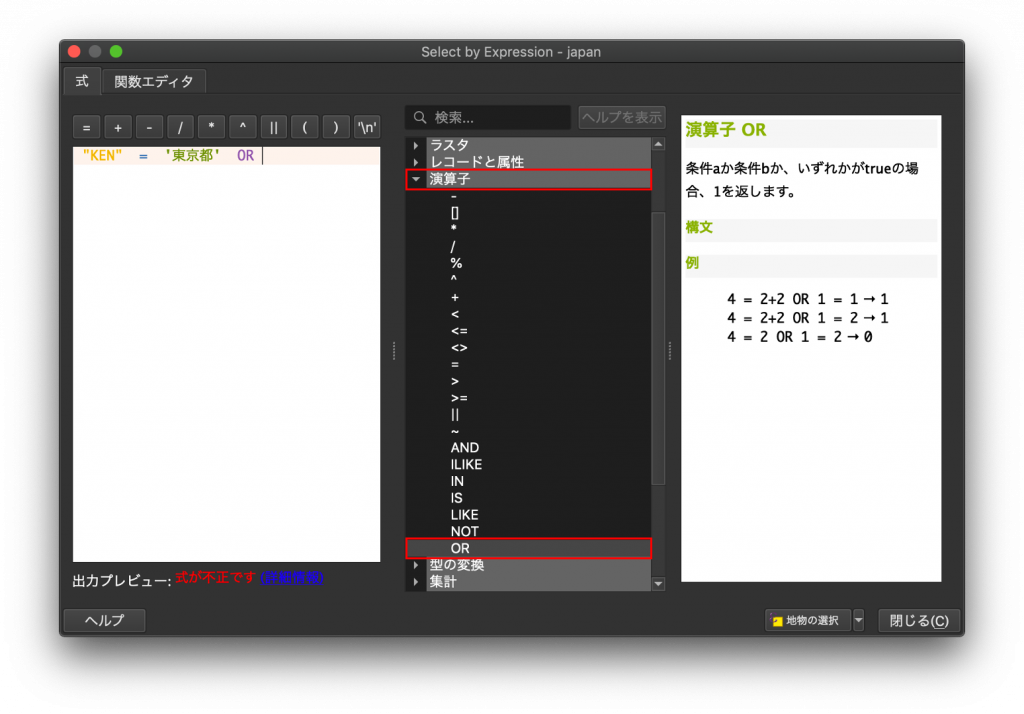Click the ヘルプ button

pyautogui.click(x=104, y=620)
